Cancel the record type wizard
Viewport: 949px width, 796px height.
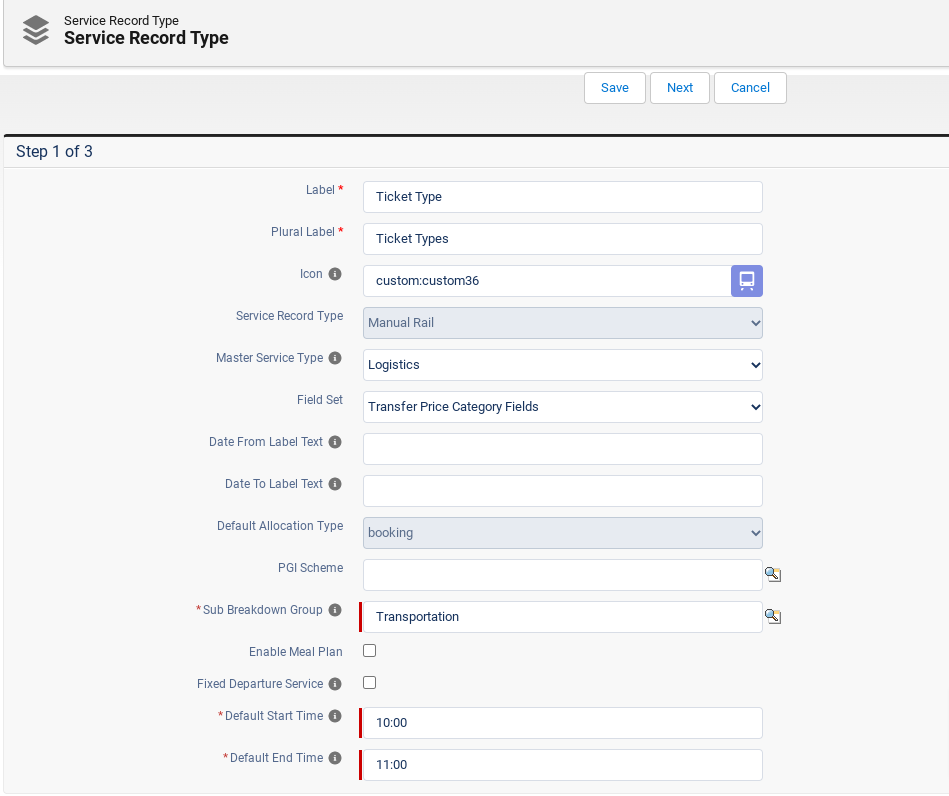[750, 88]
